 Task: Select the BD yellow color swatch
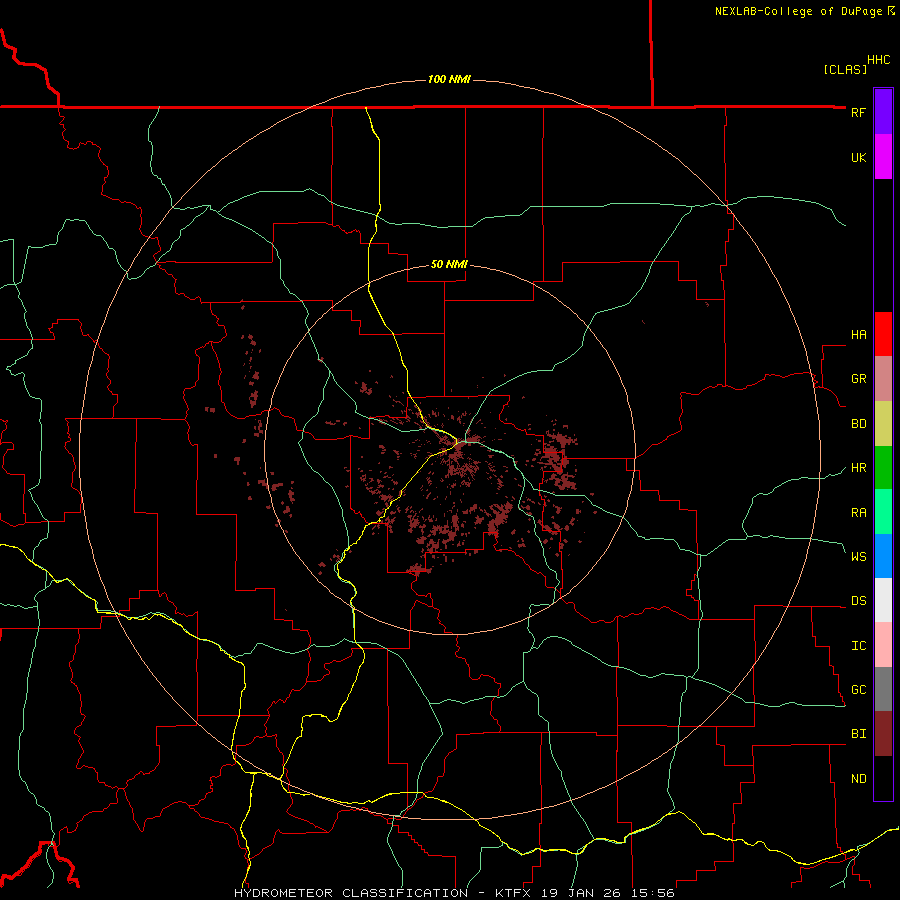(883, 424)
